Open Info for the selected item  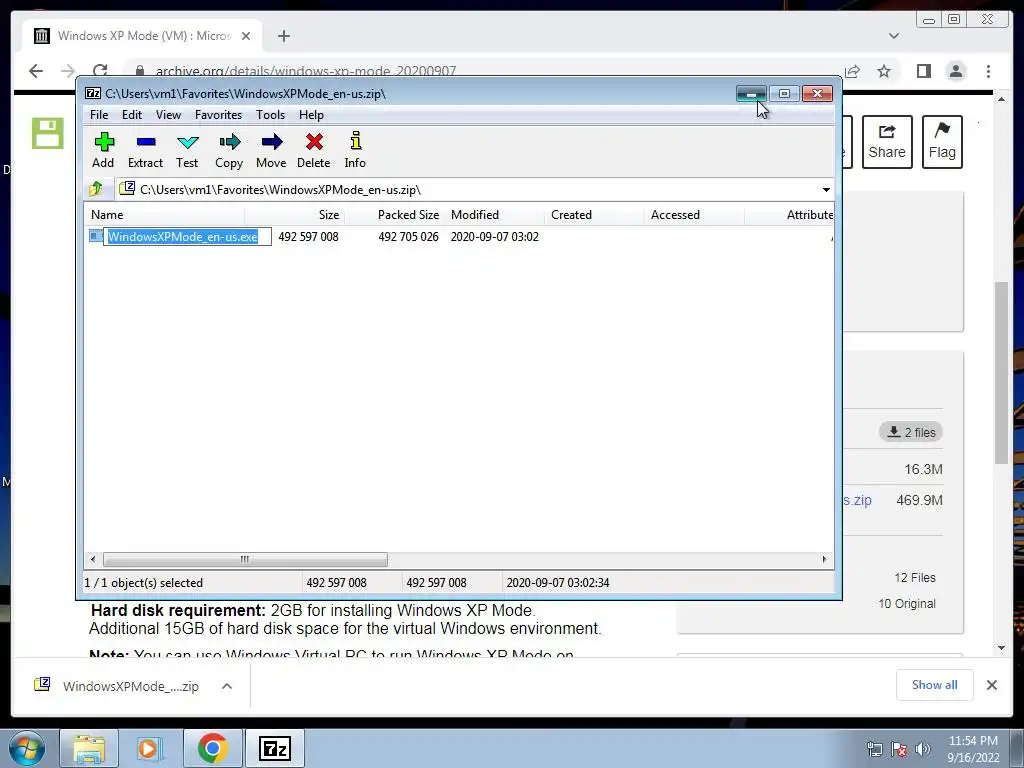(355, 150)
